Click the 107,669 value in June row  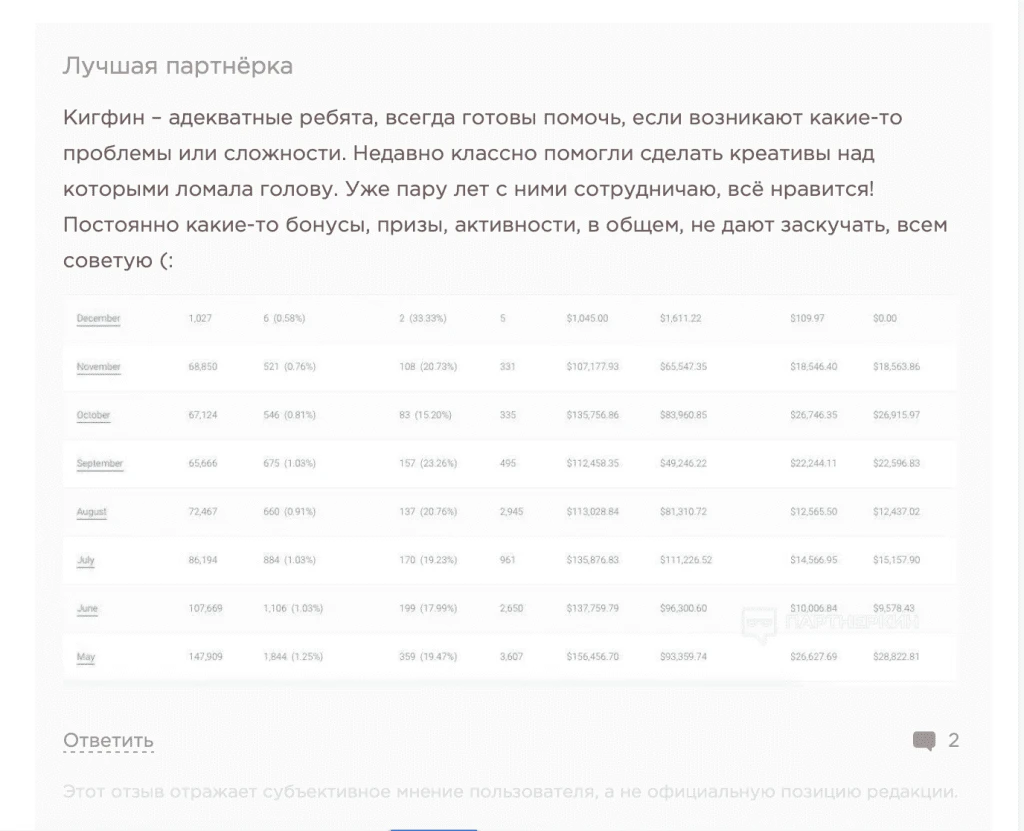point(205,608)
